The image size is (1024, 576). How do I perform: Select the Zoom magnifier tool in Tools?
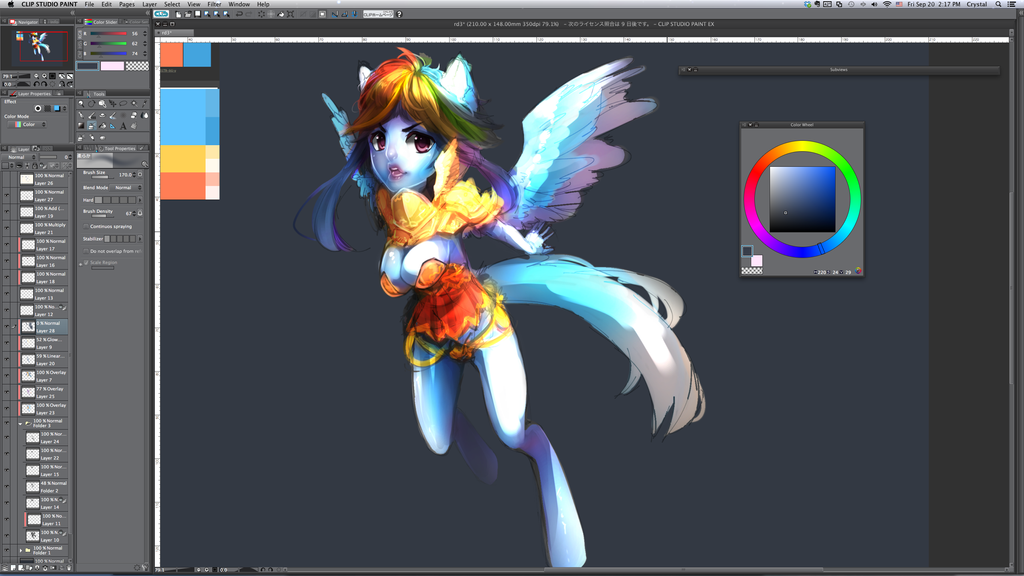81,103
